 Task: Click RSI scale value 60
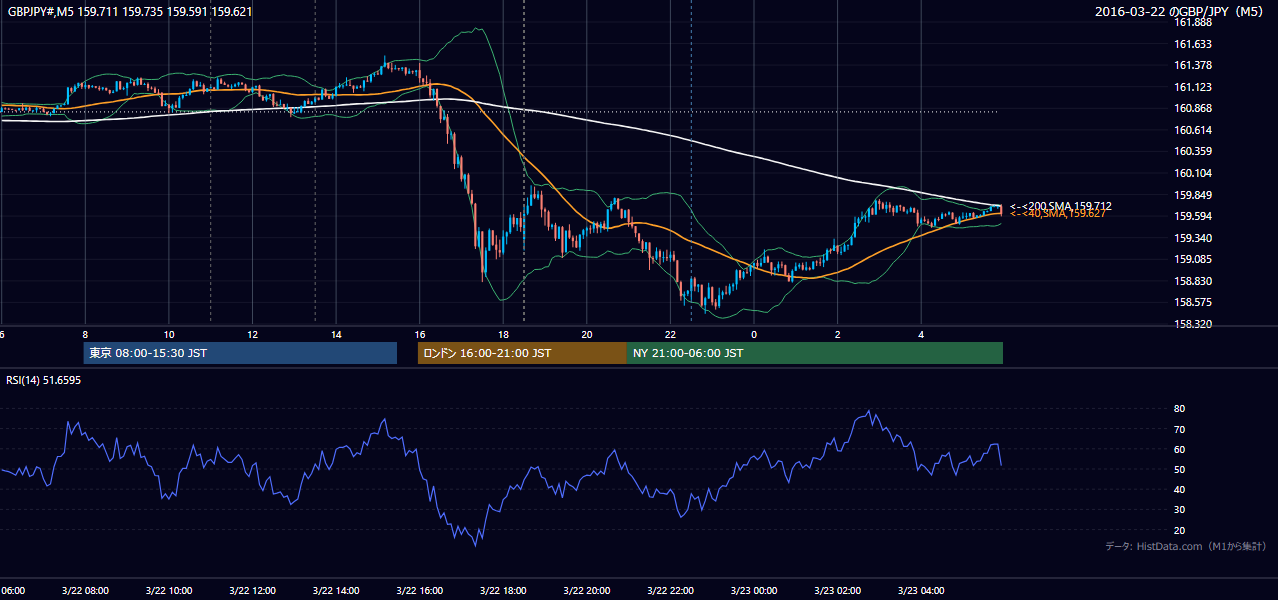tap(1179, 449)
